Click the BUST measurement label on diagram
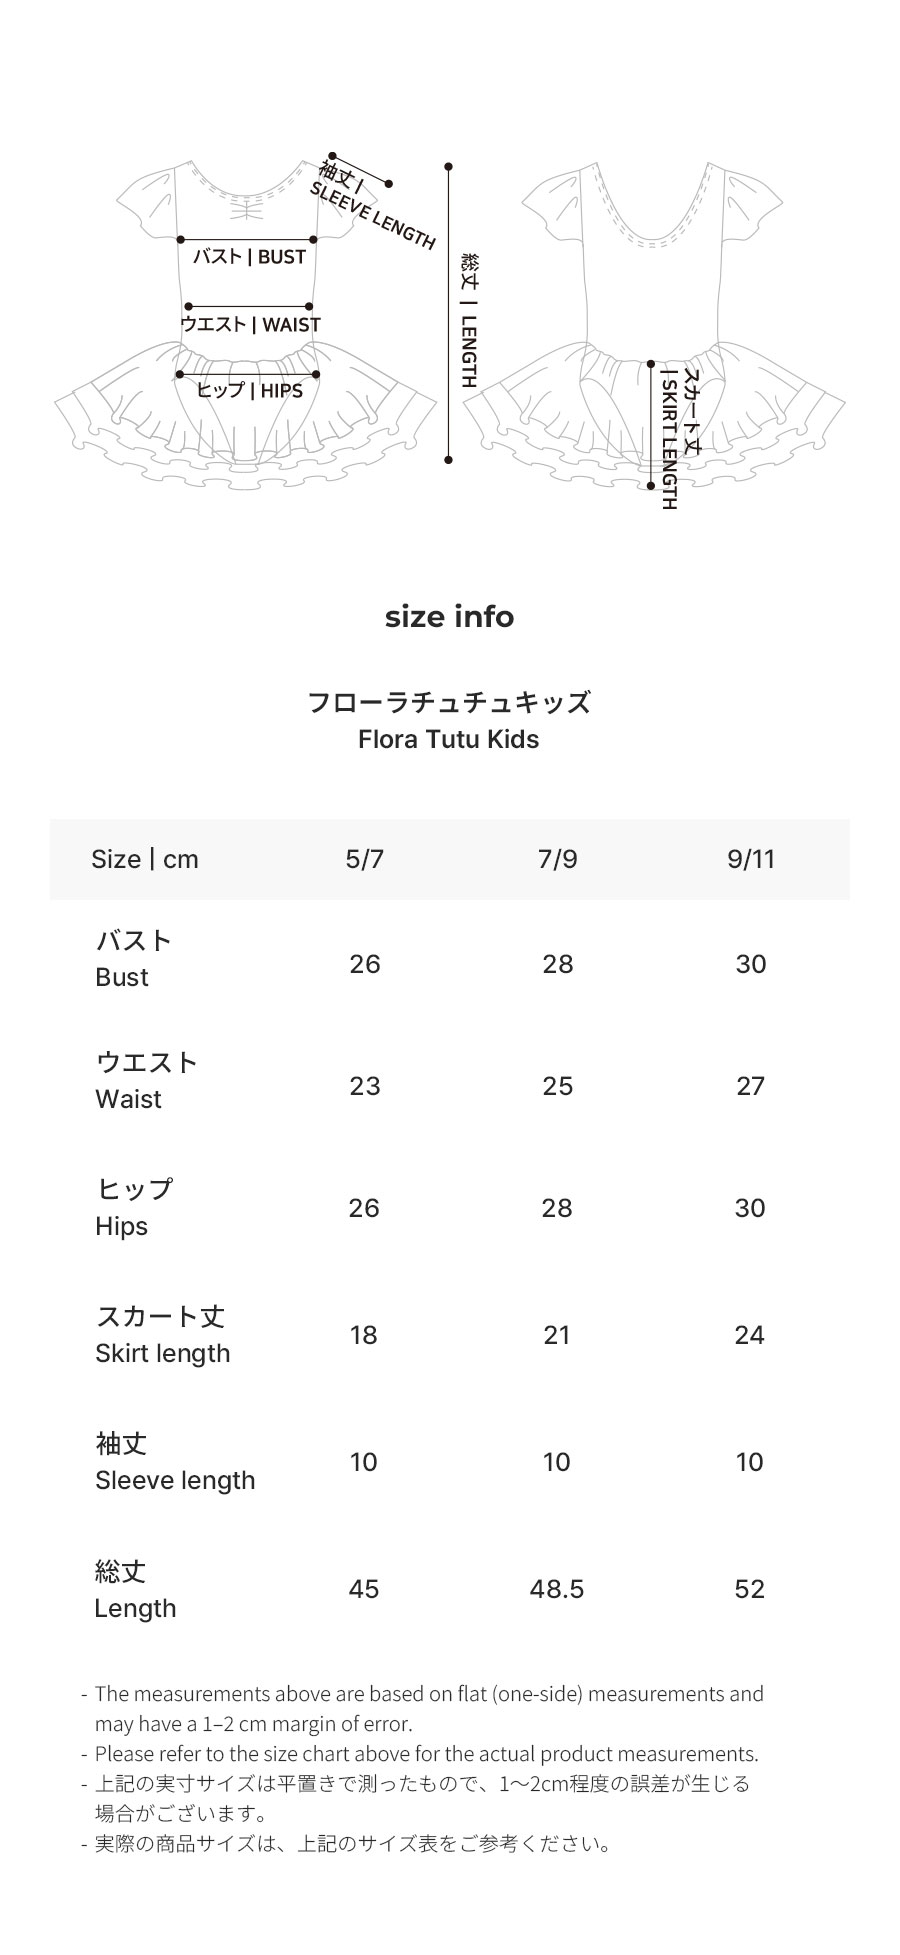Screen dimensions: 900x1955 249,257
